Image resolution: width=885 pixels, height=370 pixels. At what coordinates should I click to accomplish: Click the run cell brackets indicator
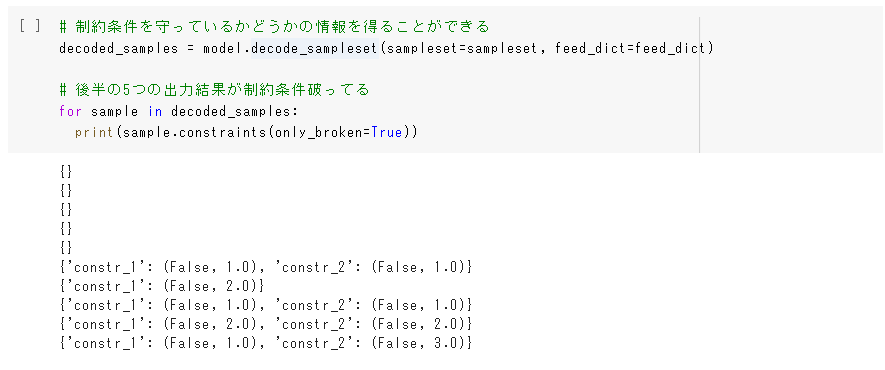pos(29,26)
